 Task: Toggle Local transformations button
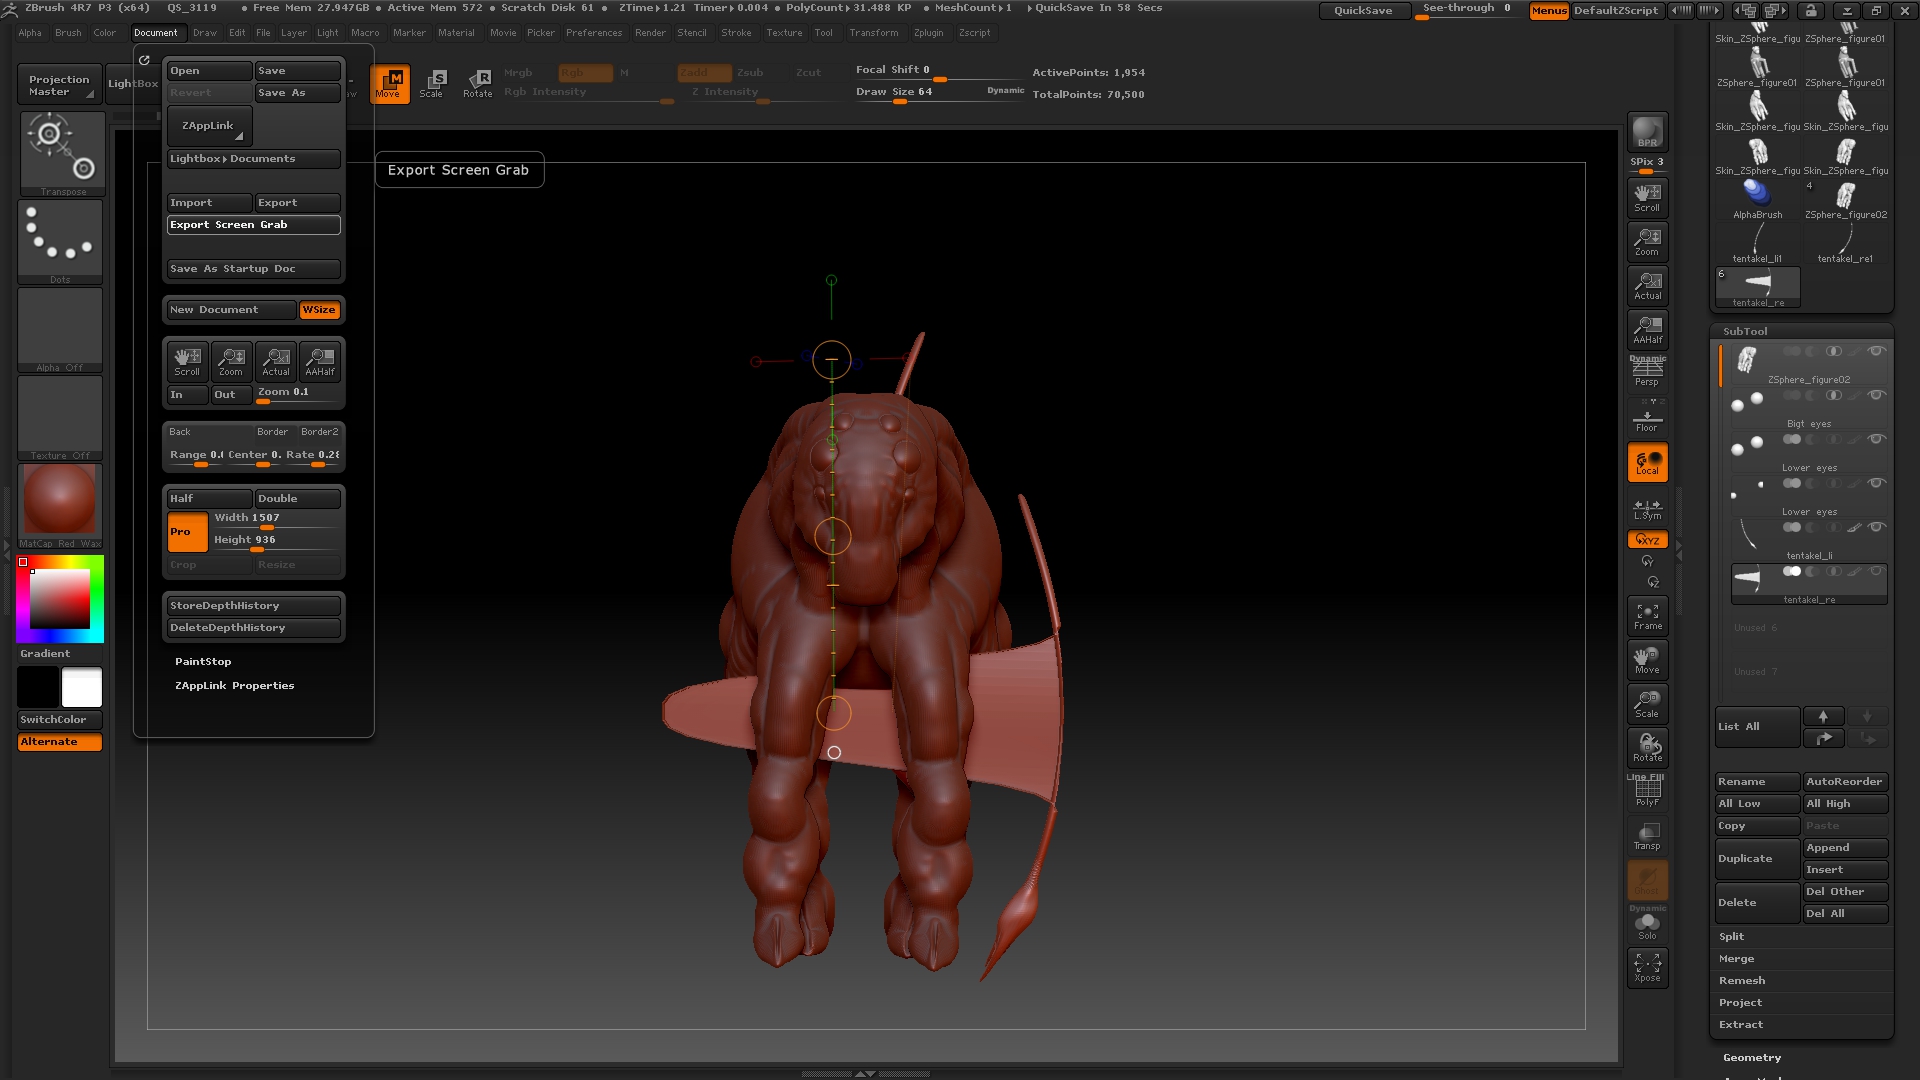click(1647, 462)
